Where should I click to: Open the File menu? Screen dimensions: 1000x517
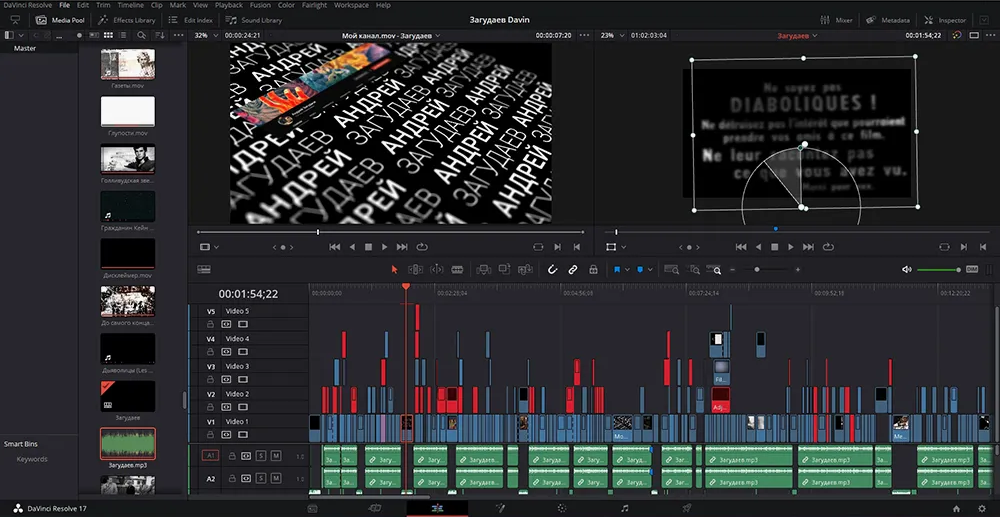[64, 5]
